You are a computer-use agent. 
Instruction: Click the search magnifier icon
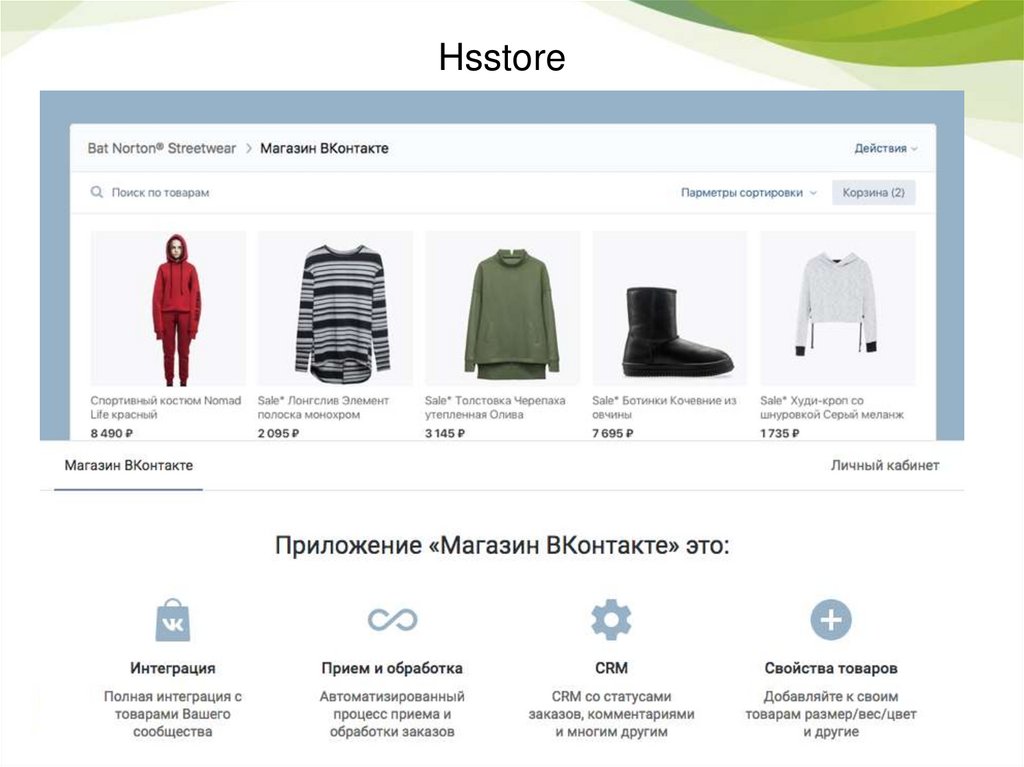coord(96,191)
